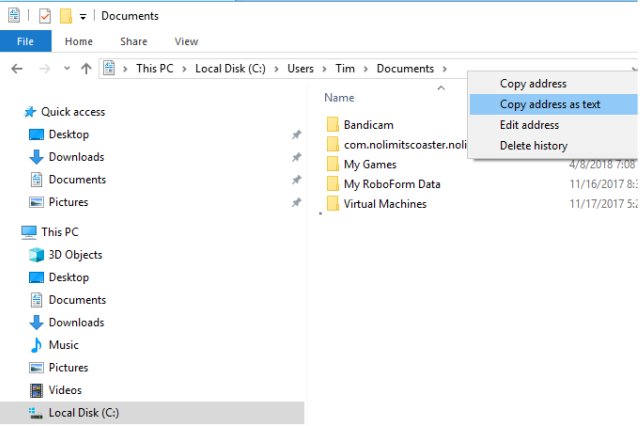Choose Delete history from context menu
Screen dimensions: 640x426
point(553,146)
